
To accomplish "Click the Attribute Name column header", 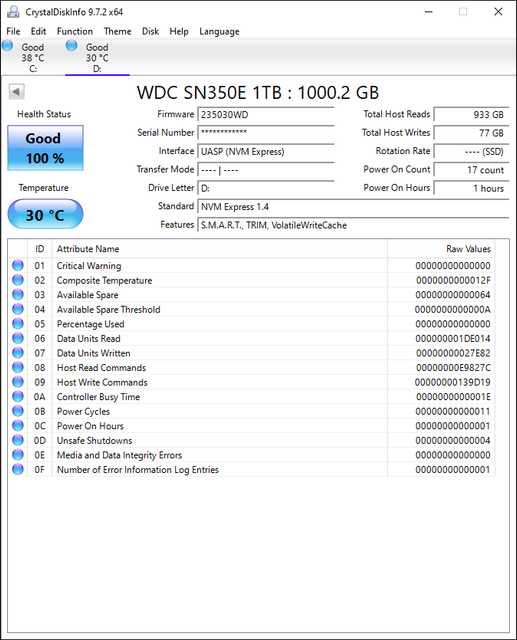I will pos(220,249).
